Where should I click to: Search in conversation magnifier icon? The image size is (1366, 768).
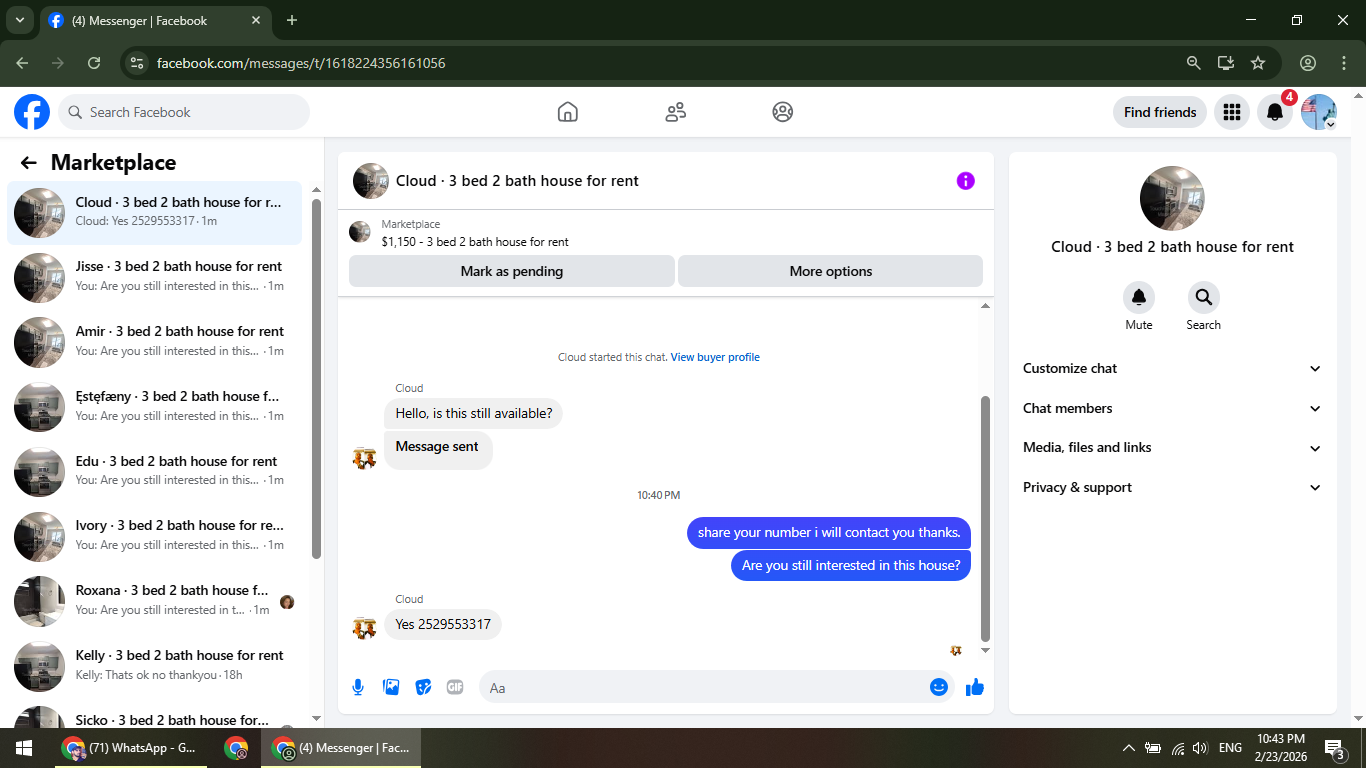pos(1203,297)
